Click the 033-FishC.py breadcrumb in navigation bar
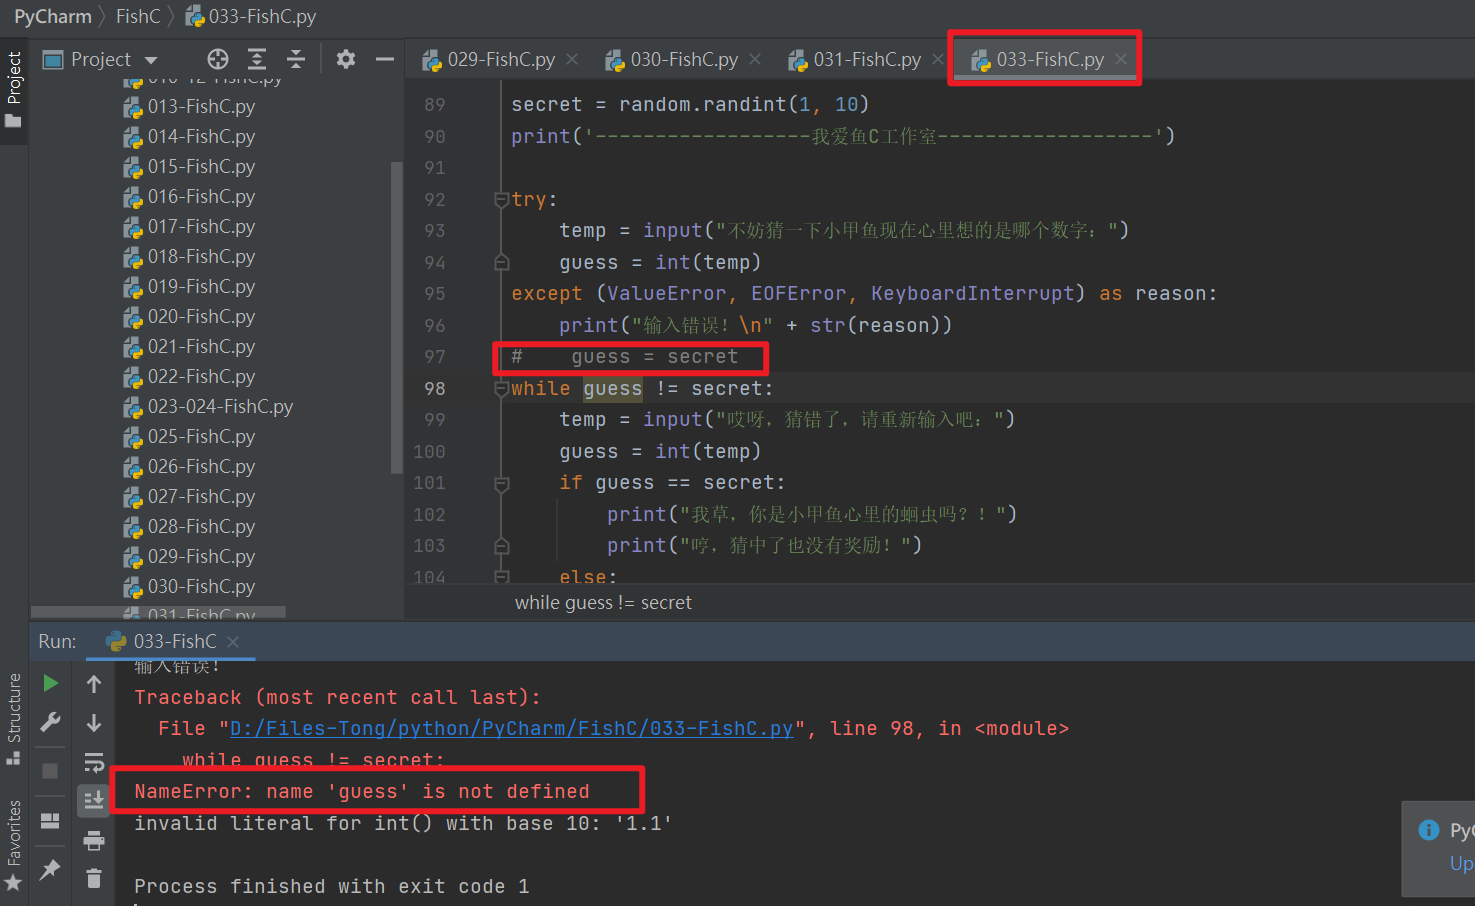1475x906 pixels. tap(251, 17)
